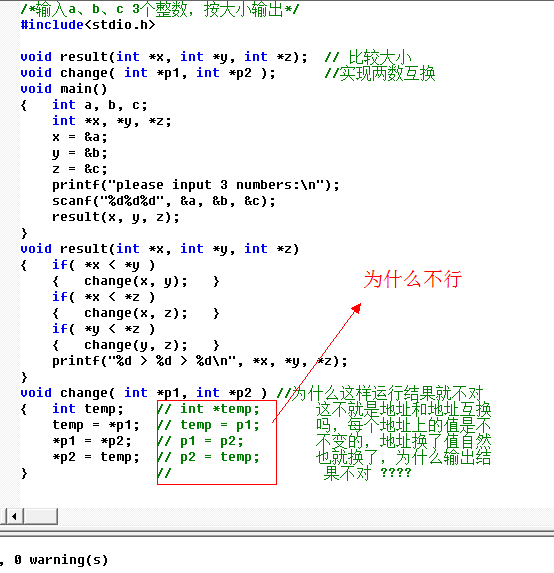
Task: Click the 'temp = *p1;' statement
Action: tap(96, 425)
